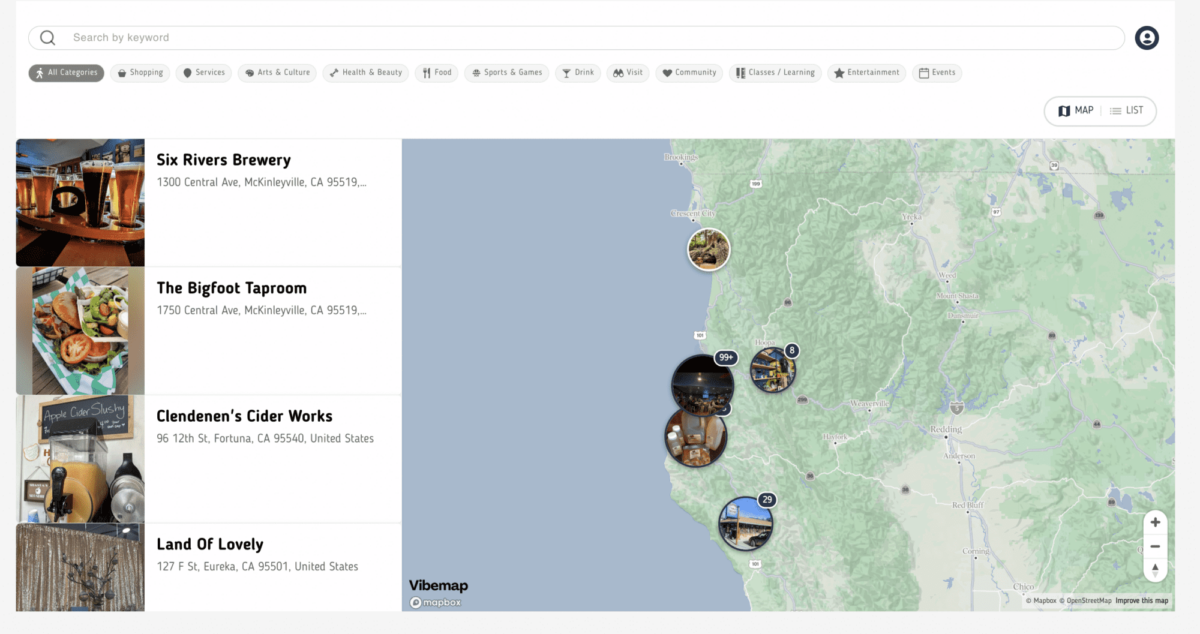Open the 99+ cluster map marker
Image resolution: width=1200 pixels, height=634 pixels.
coord(702,385)
